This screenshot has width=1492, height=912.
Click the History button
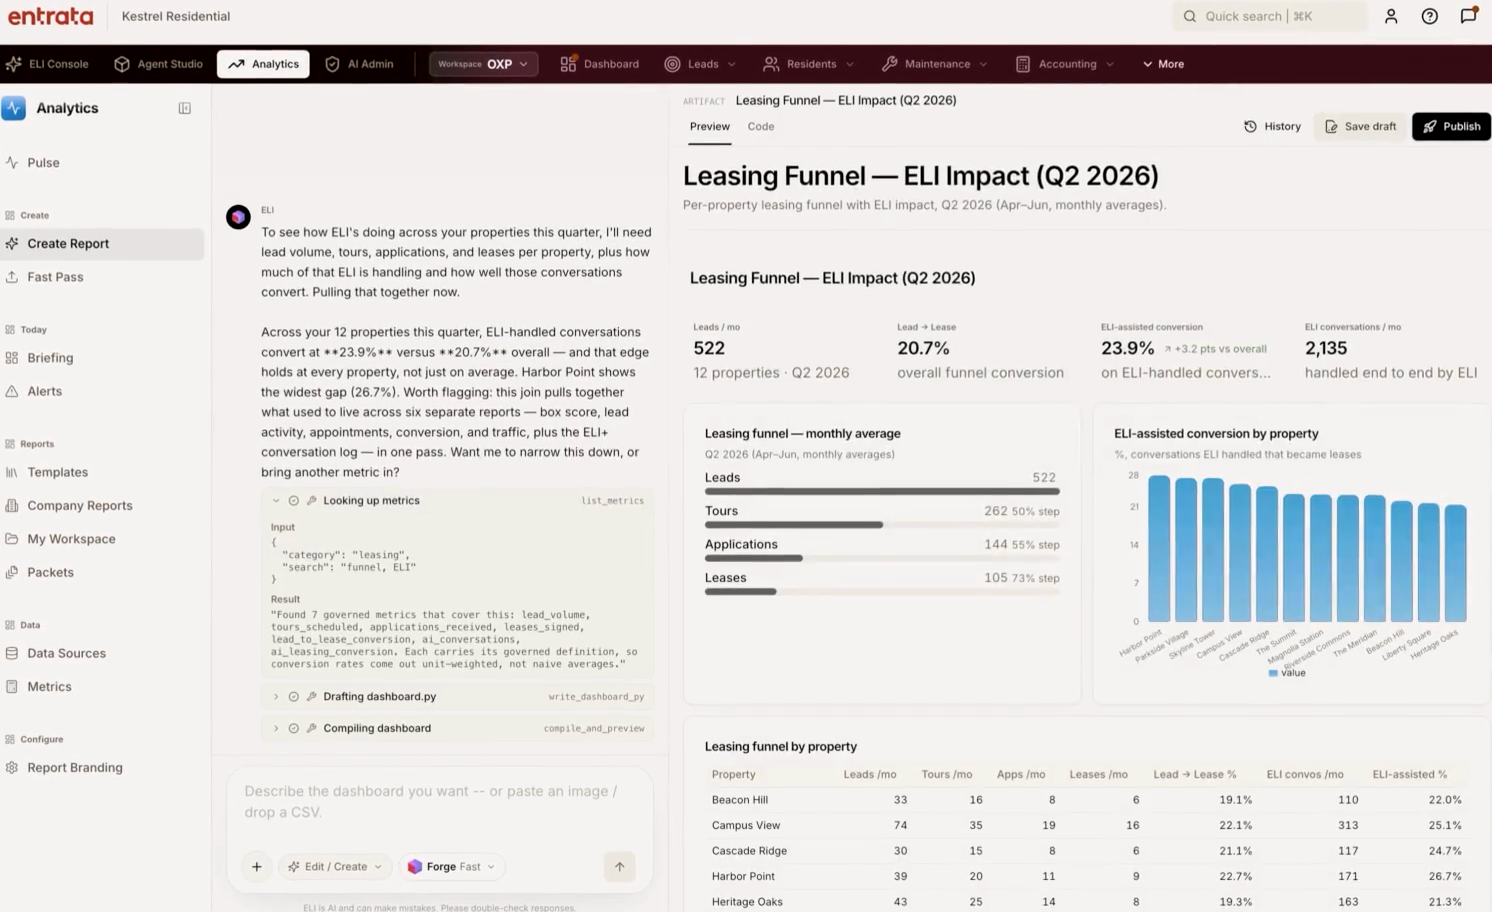[x=1272, y=127]
